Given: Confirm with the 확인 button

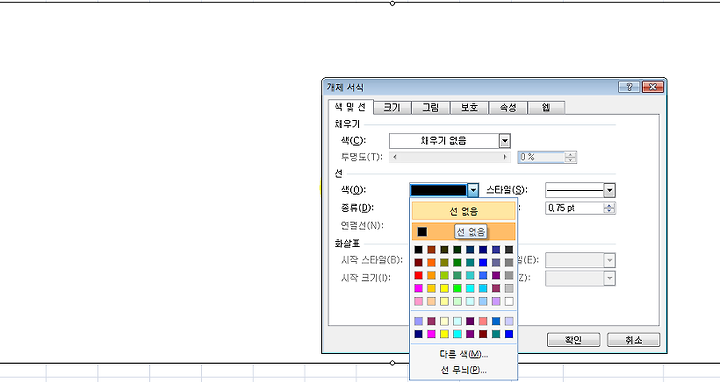Looking at the screenshot, I should click(x=574, y=340).
